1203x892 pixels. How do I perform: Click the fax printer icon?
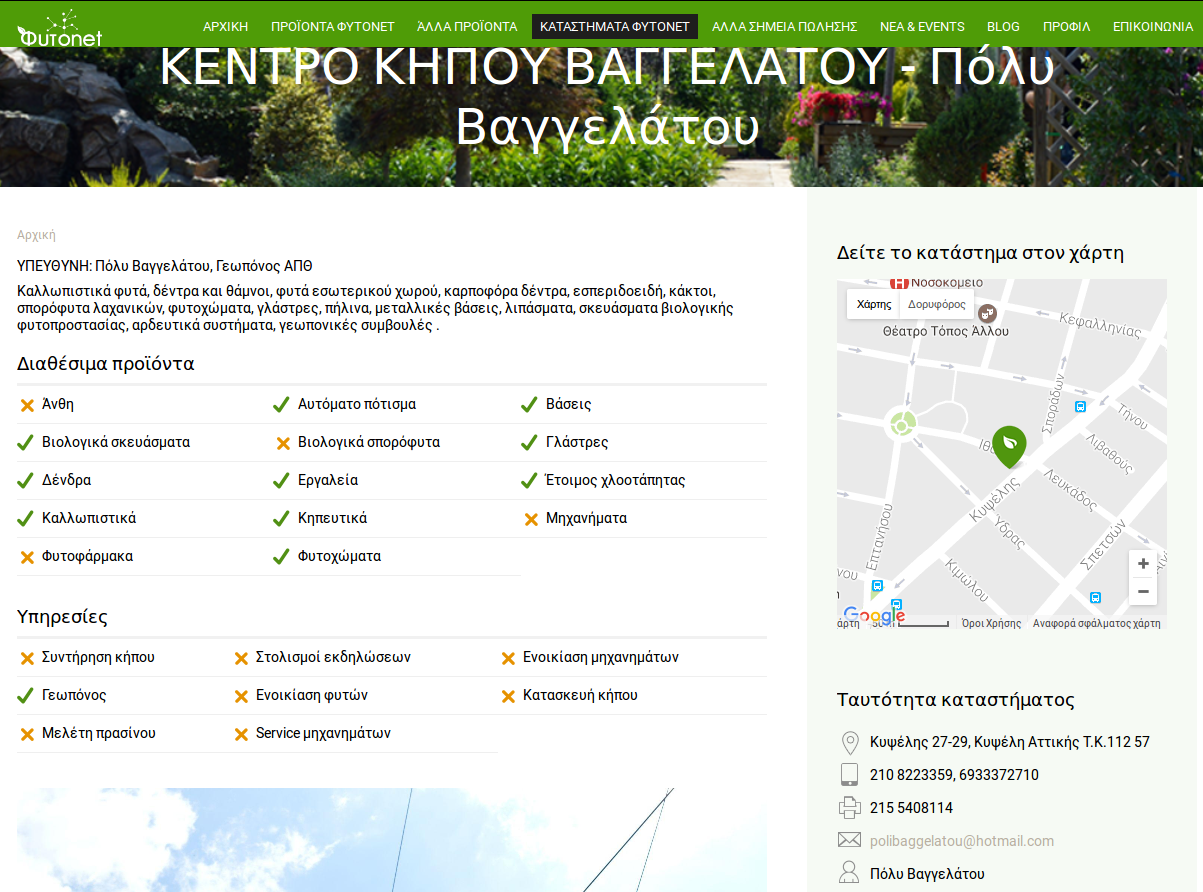click(x=849, y=807)
